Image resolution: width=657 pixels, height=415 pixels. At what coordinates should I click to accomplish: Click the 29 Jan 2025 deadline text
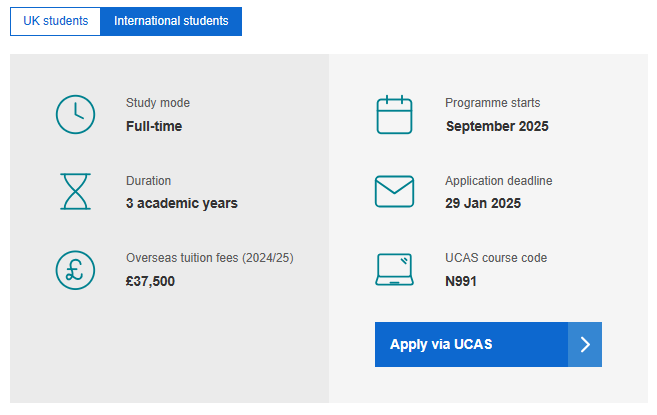click(x=483, y=203)
